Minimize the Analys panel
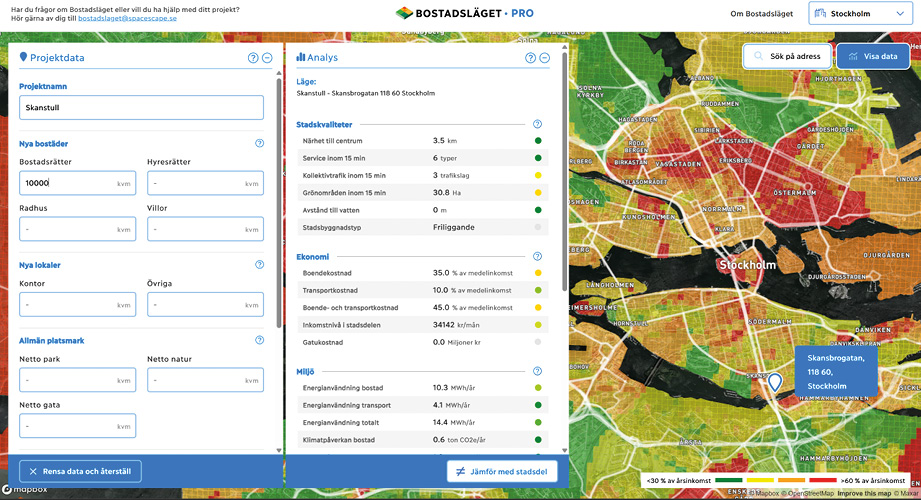The image size is (921, 500). click(545, 58)
